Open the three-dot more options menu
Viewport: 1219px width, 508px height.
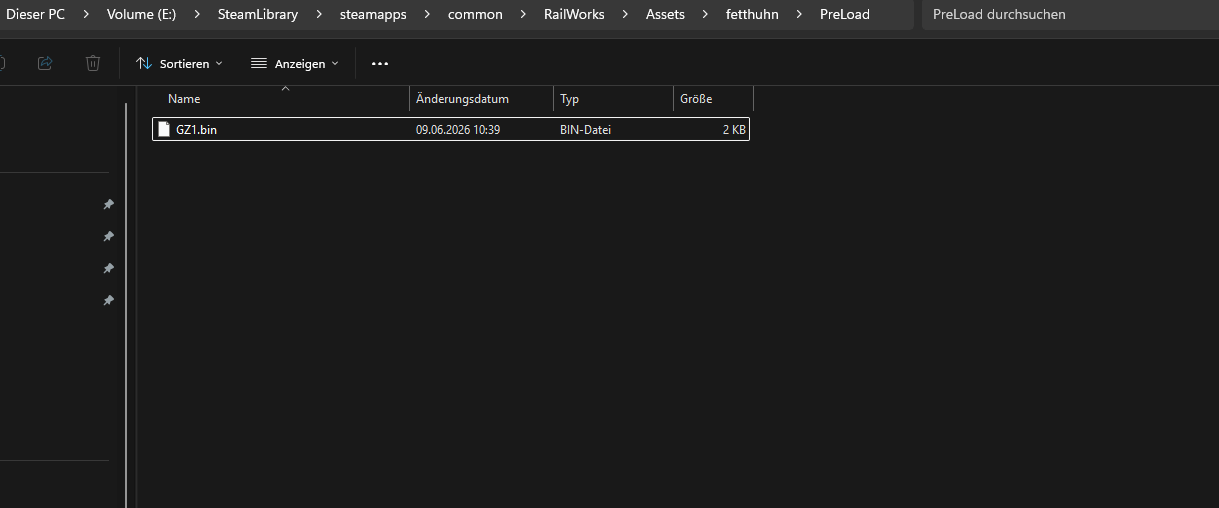379,63
